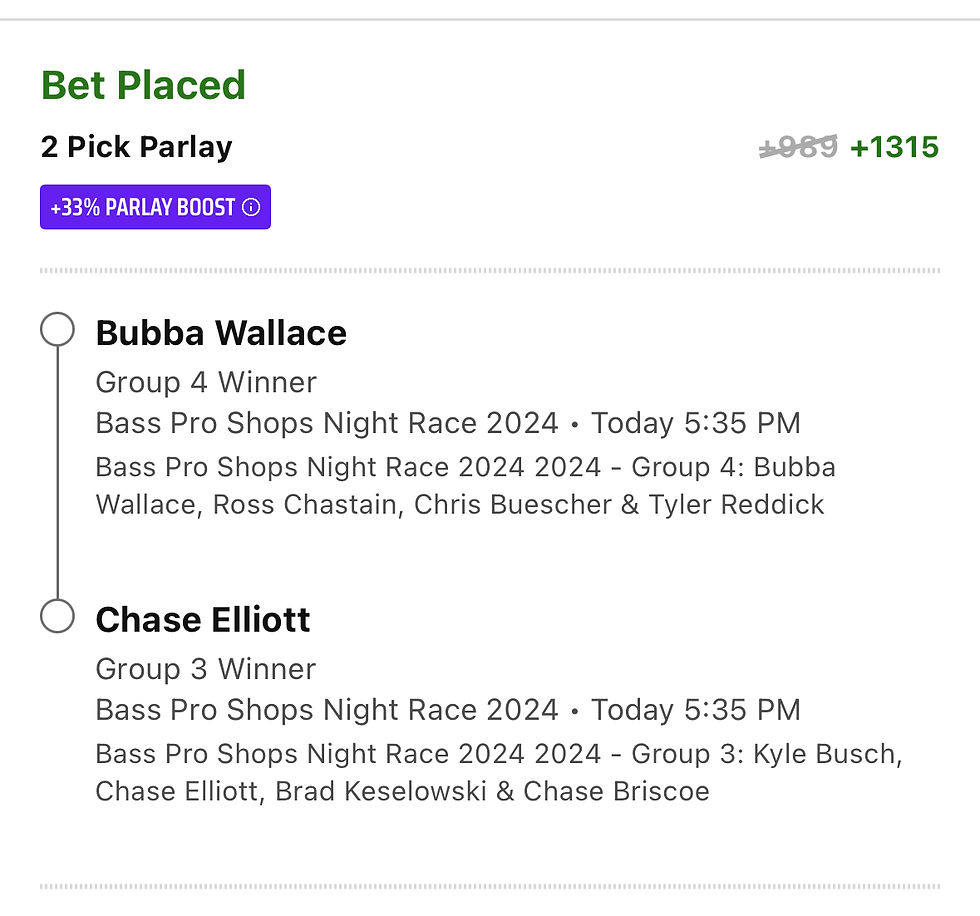This screenshot has height=916, width=980.
Task: Select the Chase Elliott leg circle
Action: point(58,616)
